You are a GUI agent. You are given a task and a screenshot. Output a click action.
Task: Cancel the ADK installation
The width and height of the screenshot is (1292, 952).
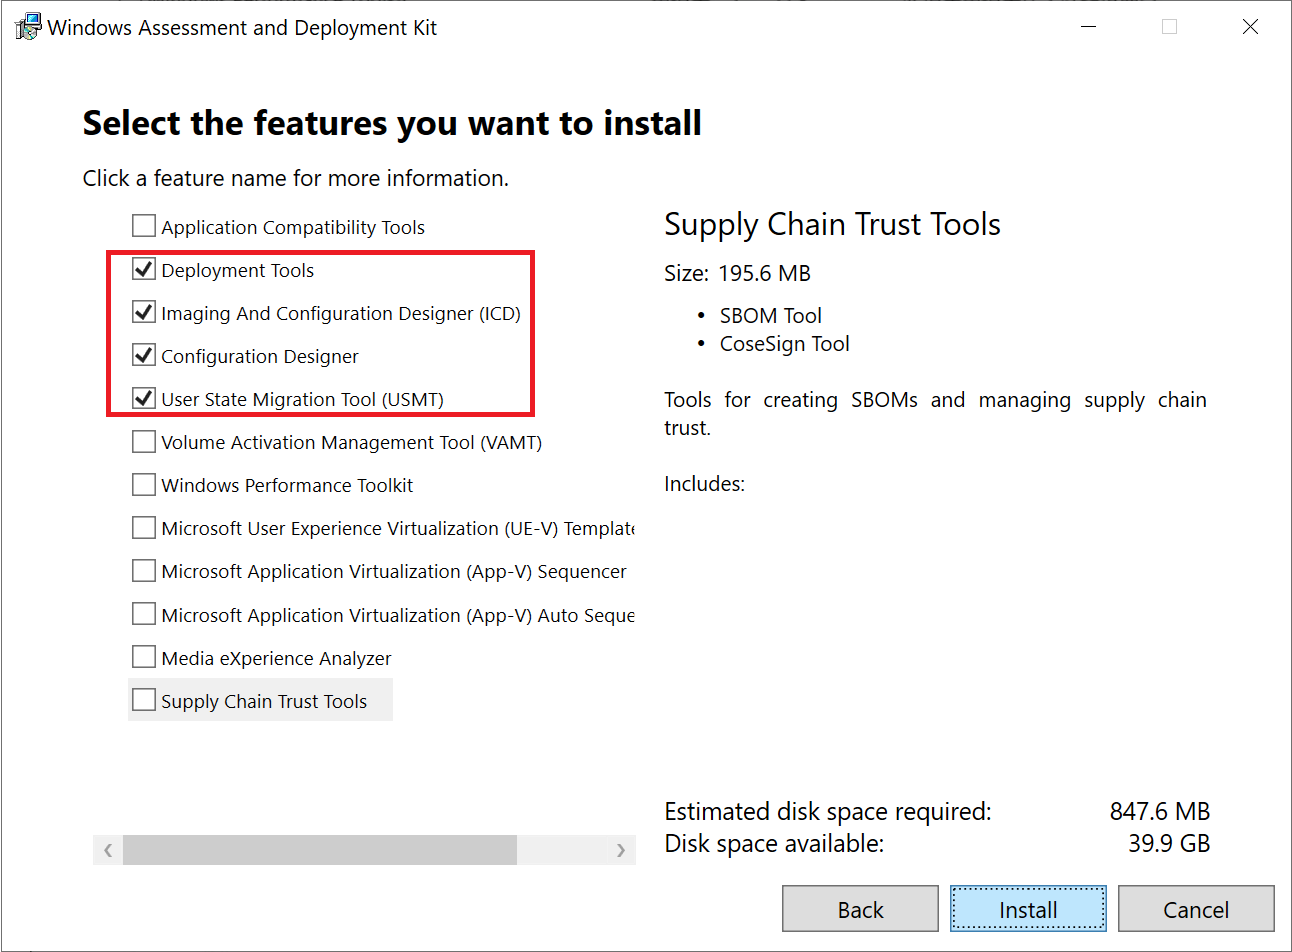pos(1195,908)
